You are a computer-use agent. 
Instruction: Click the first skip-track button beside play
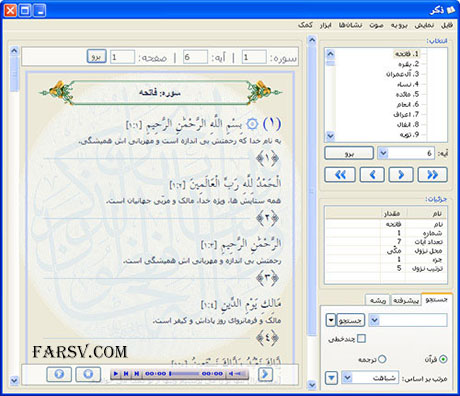pos(126,374)
